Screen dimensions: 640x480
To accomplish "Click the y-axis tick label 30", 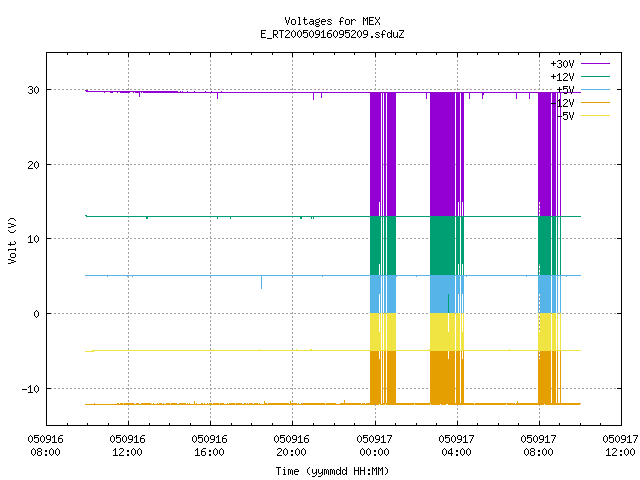I will [33, 90].
